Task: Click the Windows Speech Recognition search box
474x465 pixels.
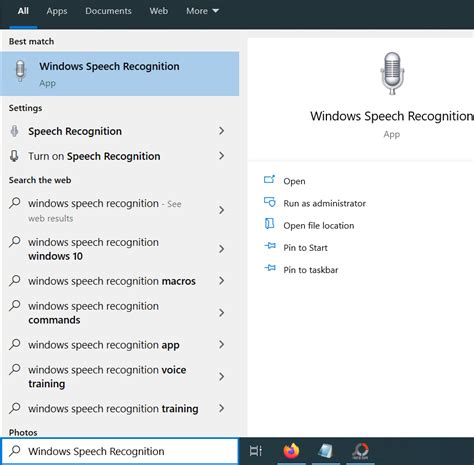Action: pyautogui.click(x=120, y=451)
